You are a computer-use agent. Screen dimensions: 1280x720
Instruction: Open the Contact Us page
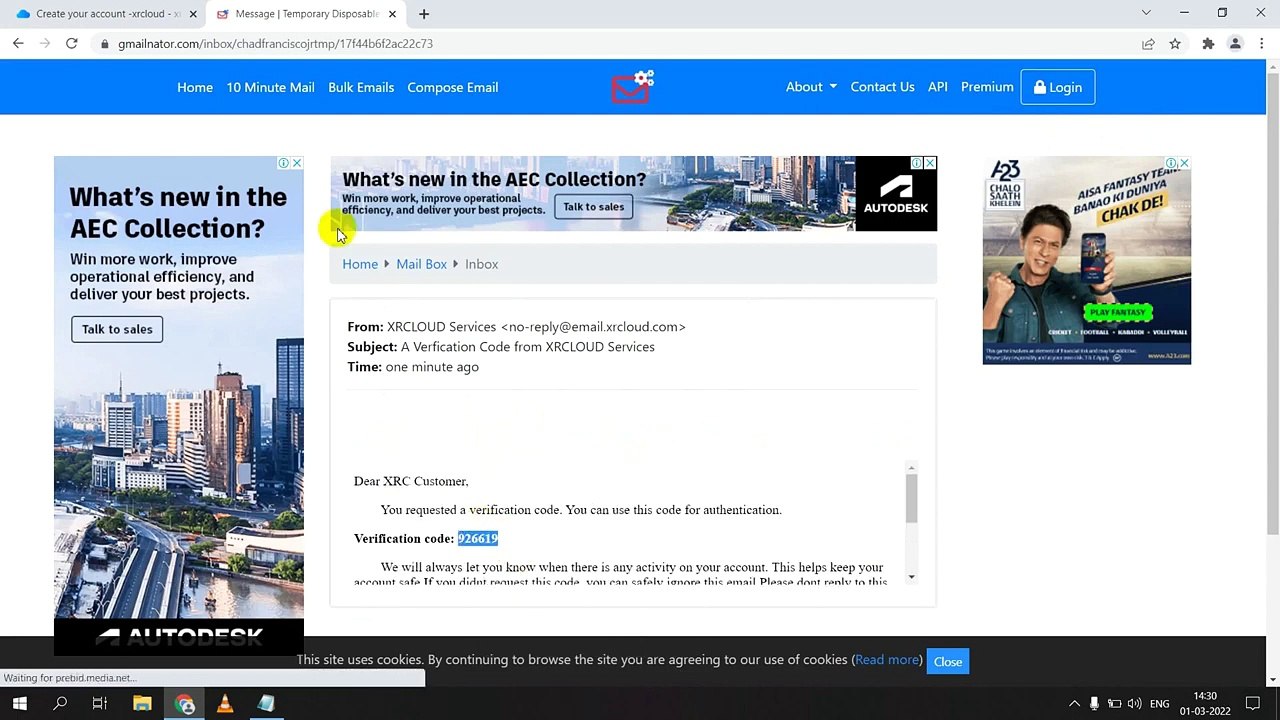tap(882, 87)
